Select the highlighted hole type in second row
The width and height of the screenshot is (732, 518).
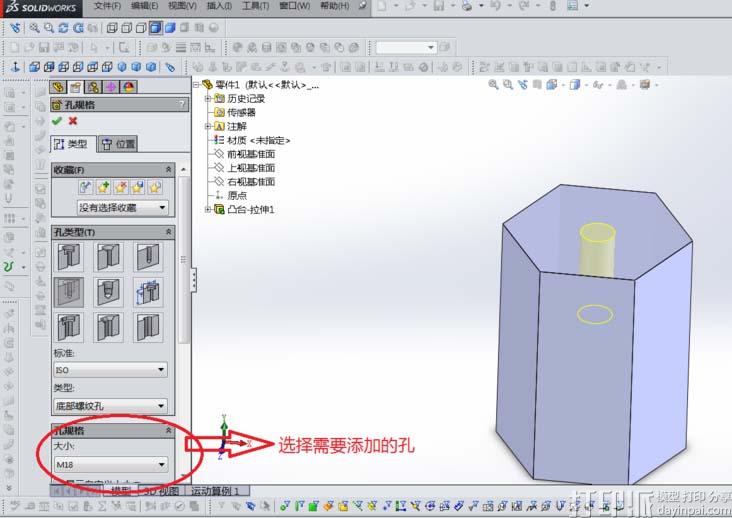coord(71,293)
